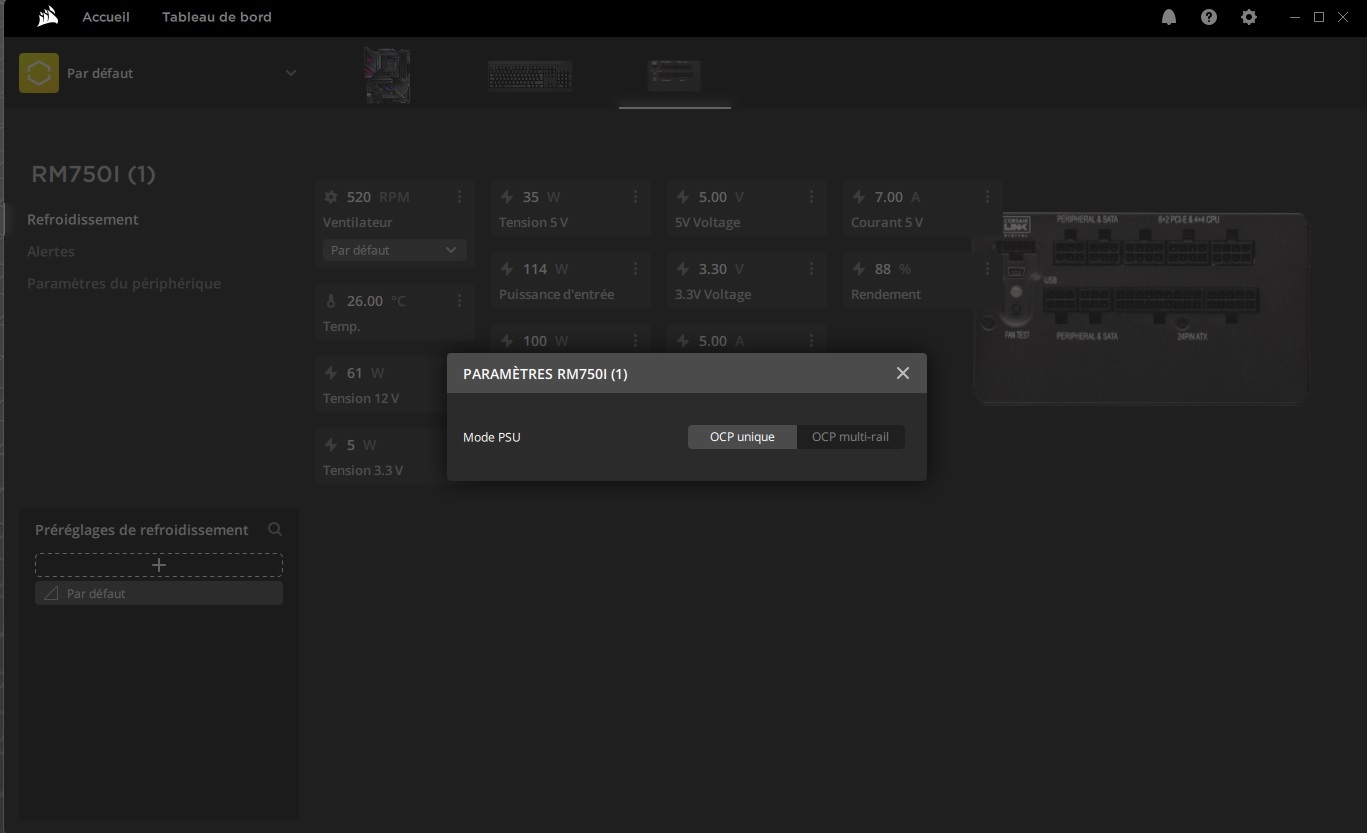Select the Refroidissement section
1367x833 pixels.
click(x=83, y=219)
